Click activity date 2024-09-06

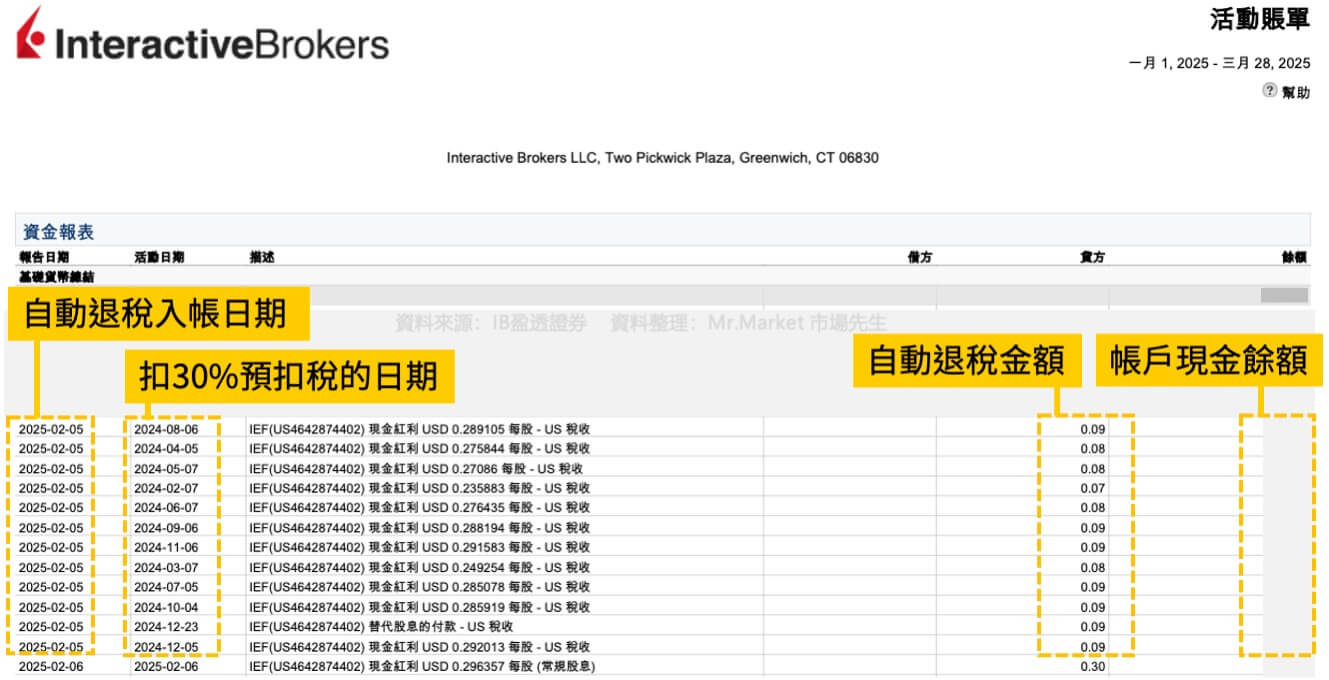pos(166,528)
